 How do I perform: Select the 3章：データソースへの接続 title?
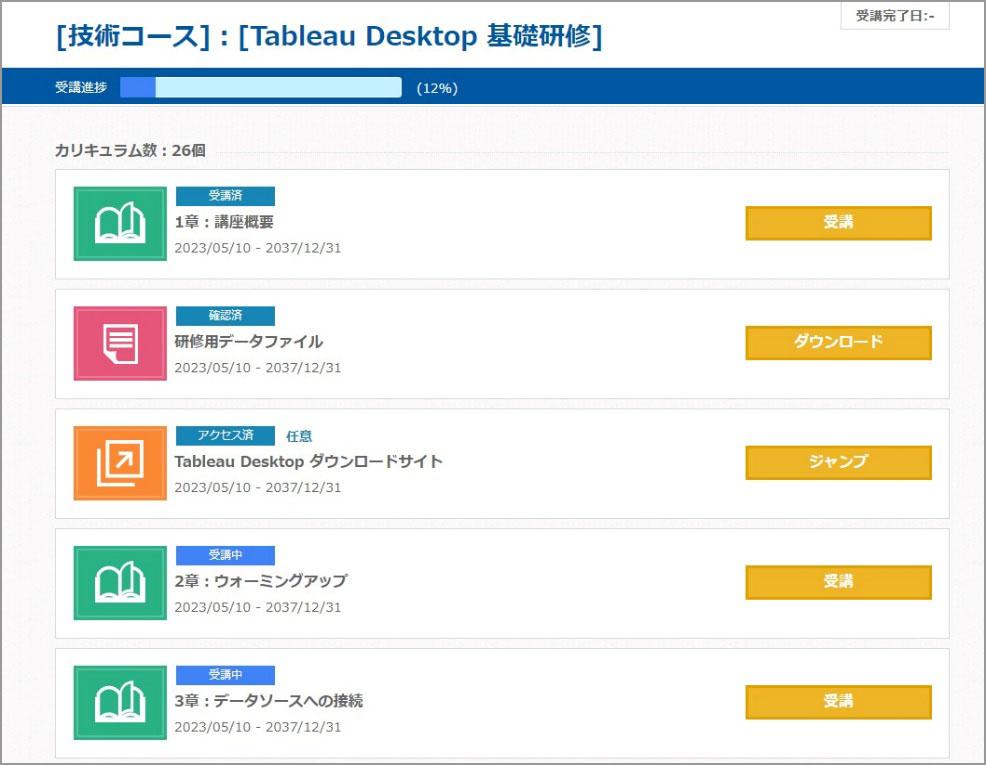coord(268,701)
